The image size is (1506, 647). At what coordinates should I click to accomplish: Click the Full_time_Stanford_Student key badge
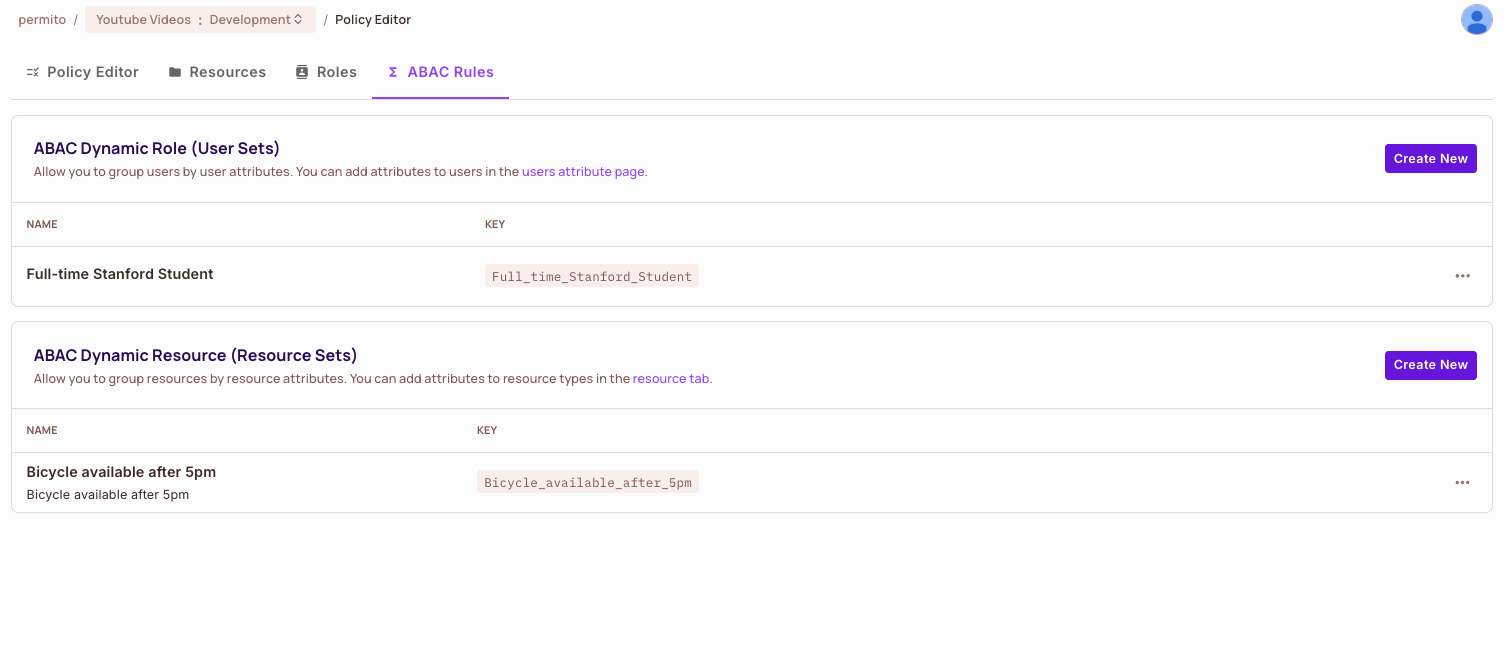pos(591,277)
